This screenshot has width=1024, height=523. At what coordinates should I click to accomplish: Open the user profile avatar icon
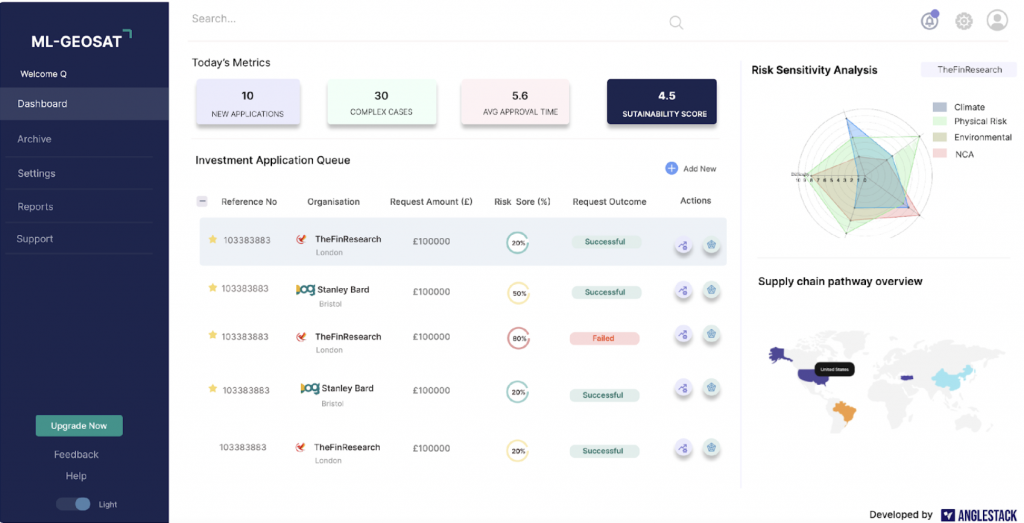(x=997, y=20)
